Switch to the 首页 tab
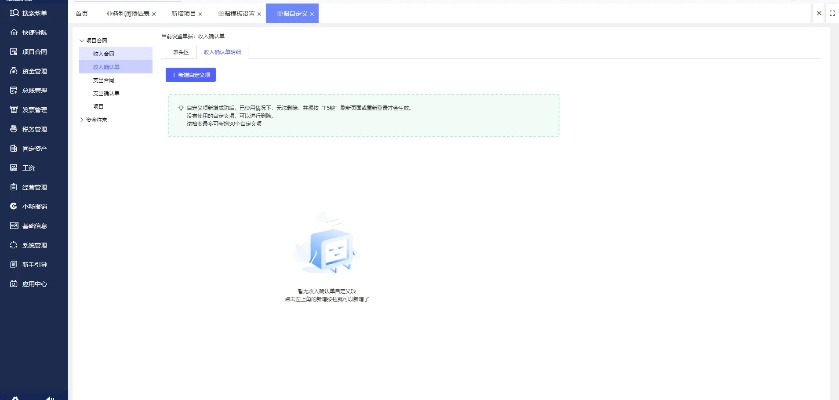 coord(82,14)
